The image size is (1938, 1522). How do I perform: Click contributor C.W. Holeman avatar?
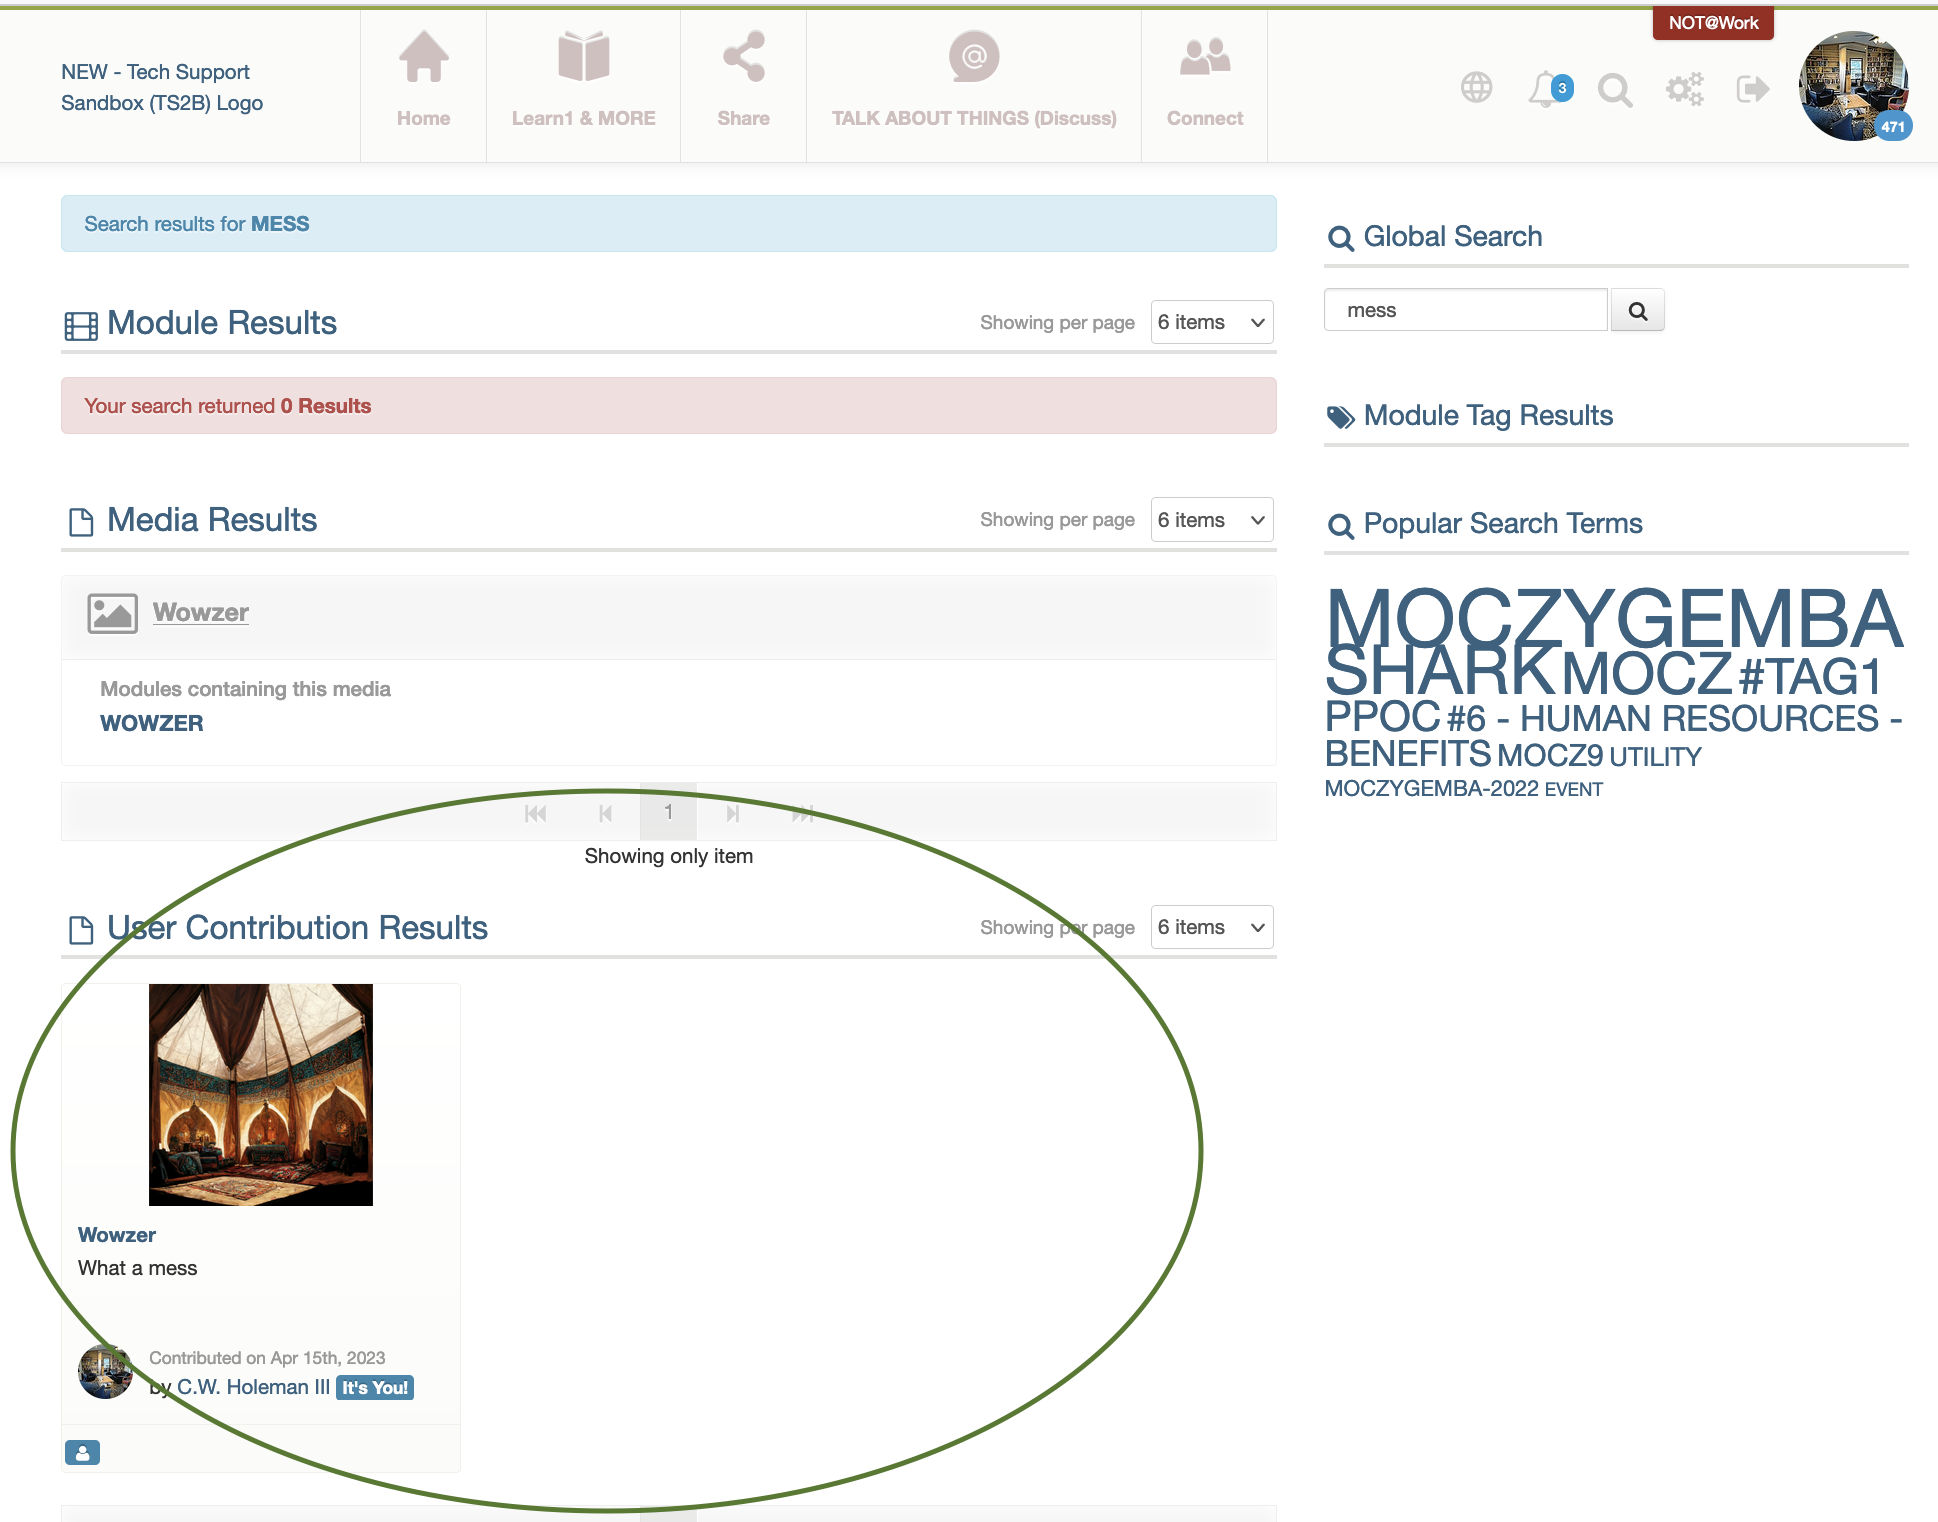coord(105,1371)
